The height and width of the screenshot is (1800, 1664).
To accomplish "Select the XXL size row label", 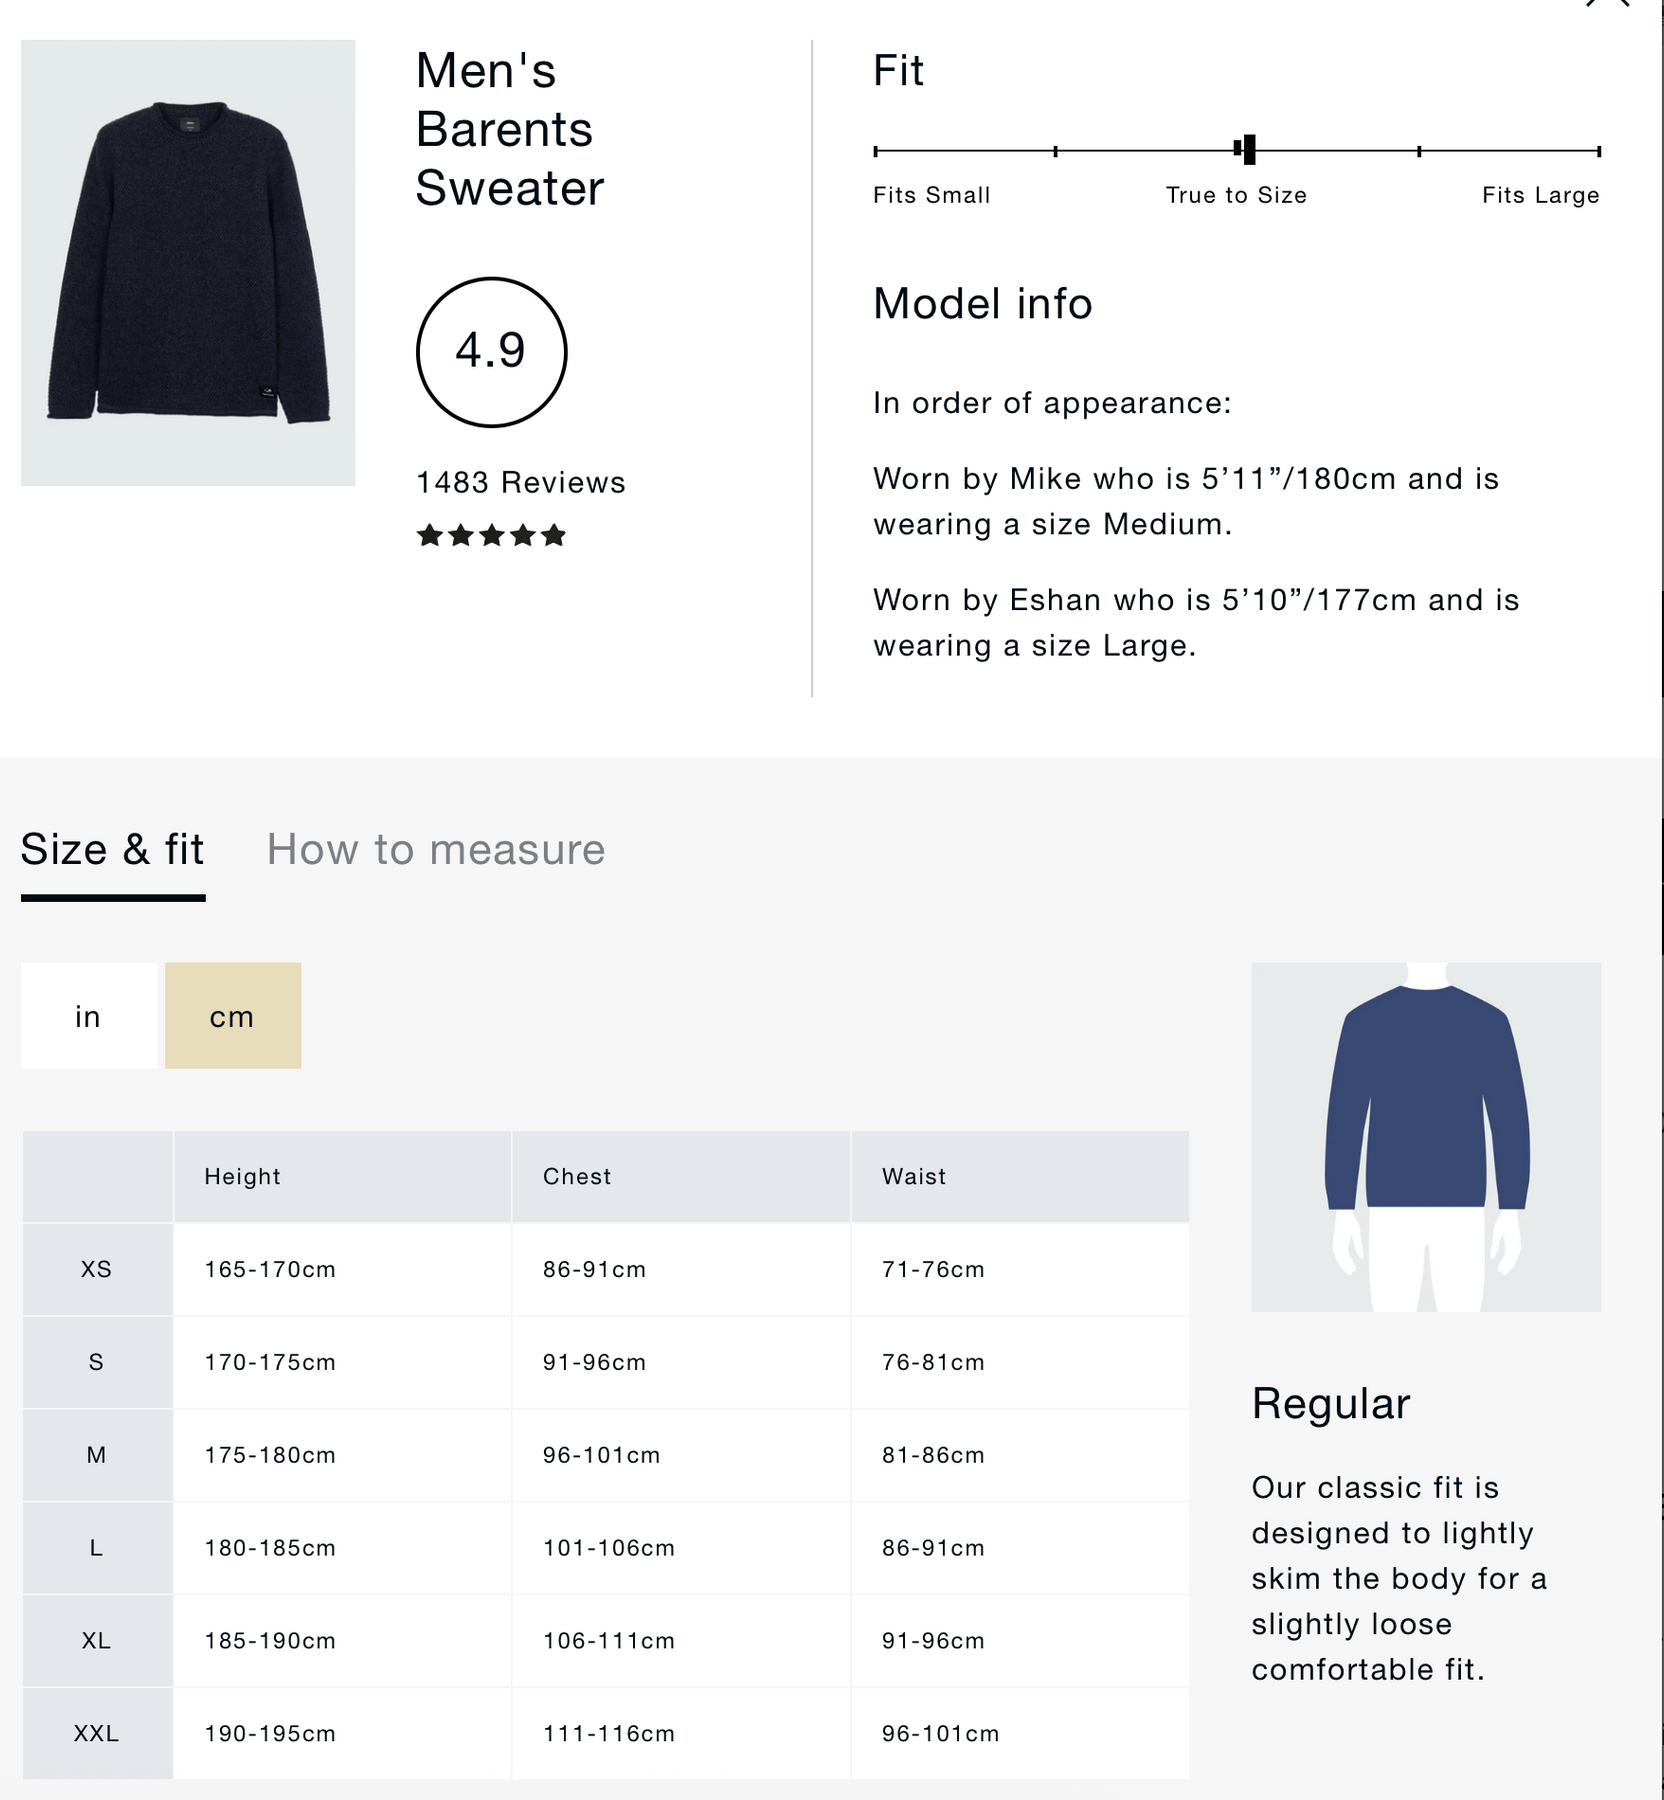I will (96, 1734).
